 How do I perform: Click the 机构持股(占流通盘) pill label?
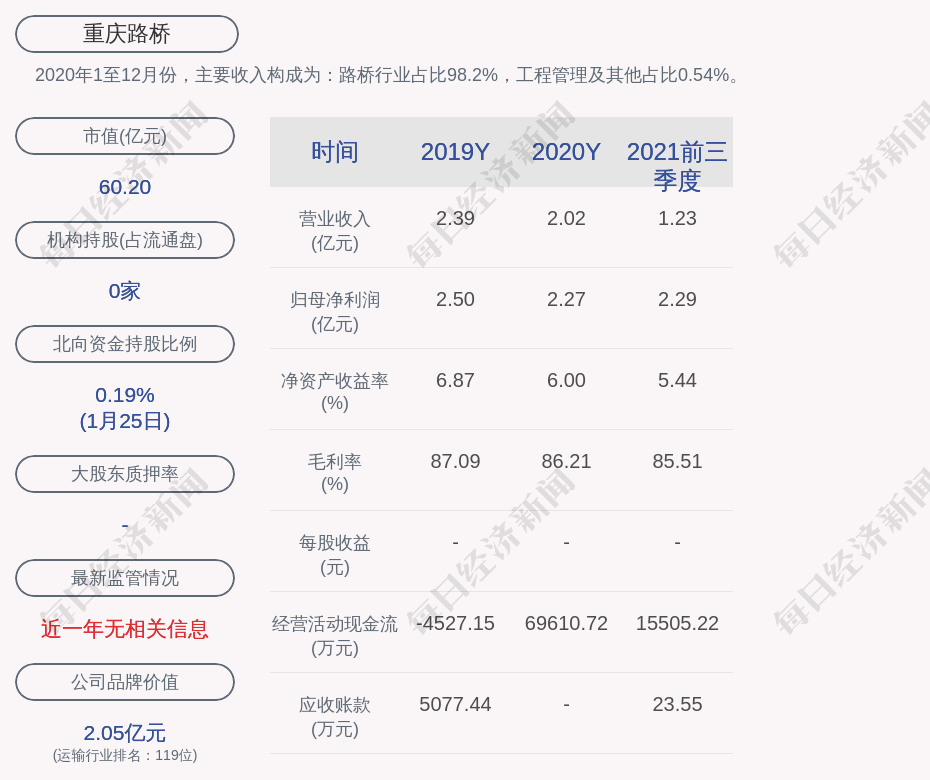(x=125, y=240)
